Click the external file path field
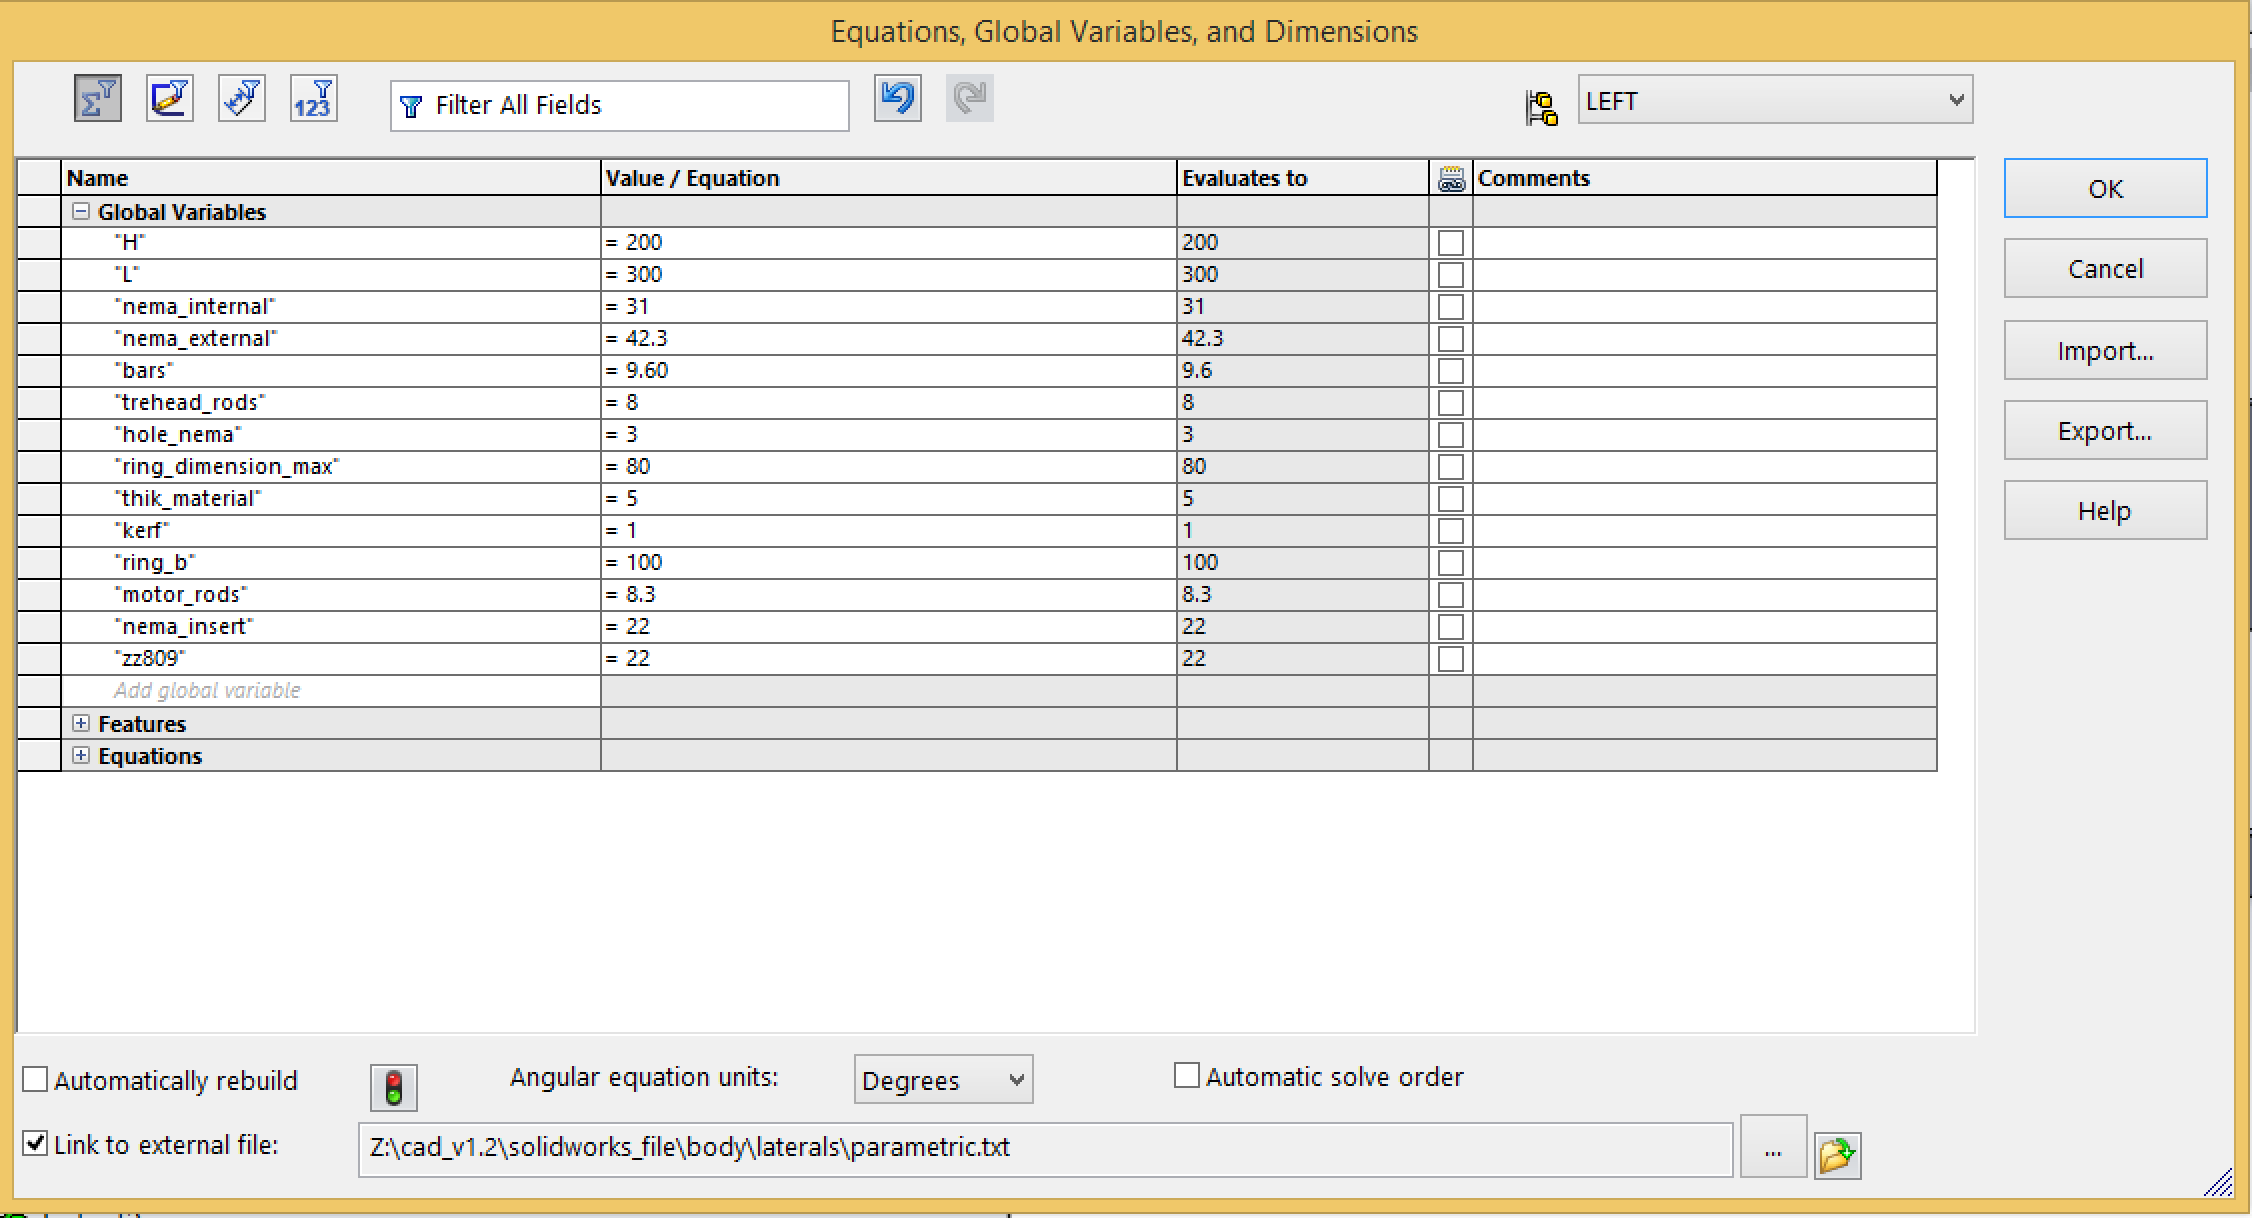Viewport: 2252px width, 1218px height. (1045, 1148)
